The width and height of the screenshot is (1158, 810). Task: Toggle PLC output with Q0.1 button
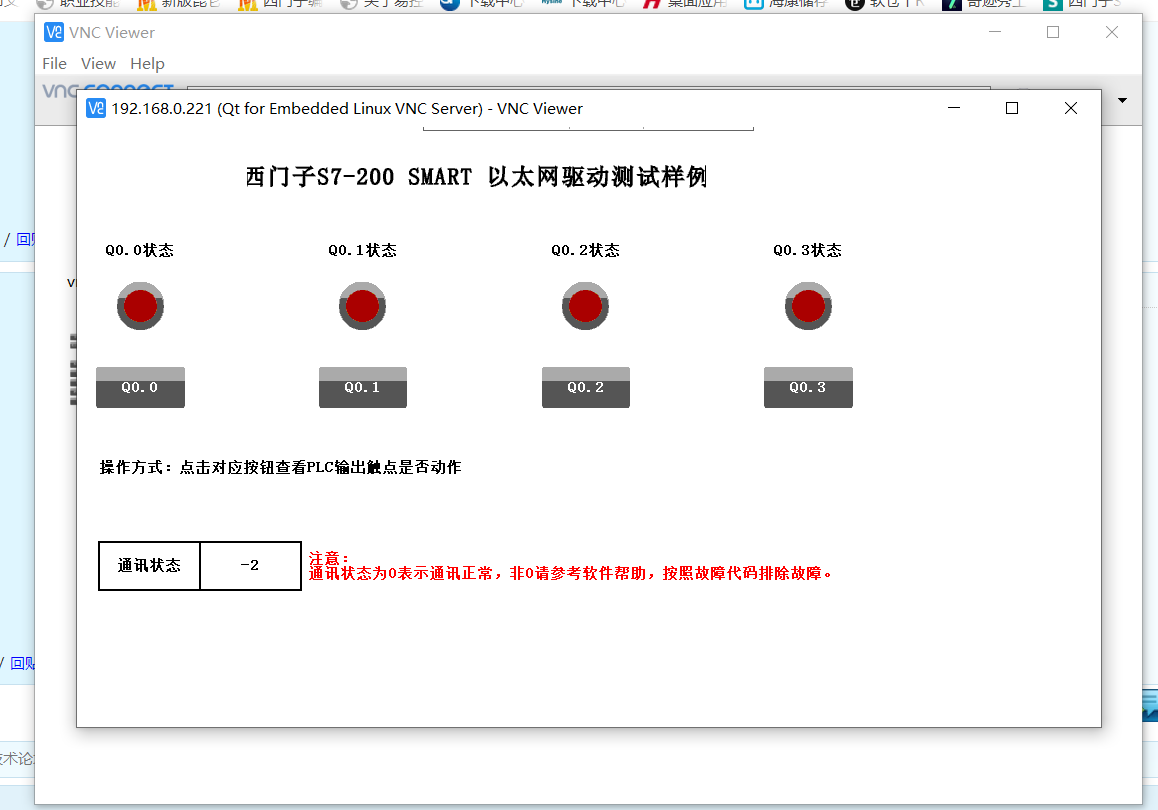(x=362, y=388)
